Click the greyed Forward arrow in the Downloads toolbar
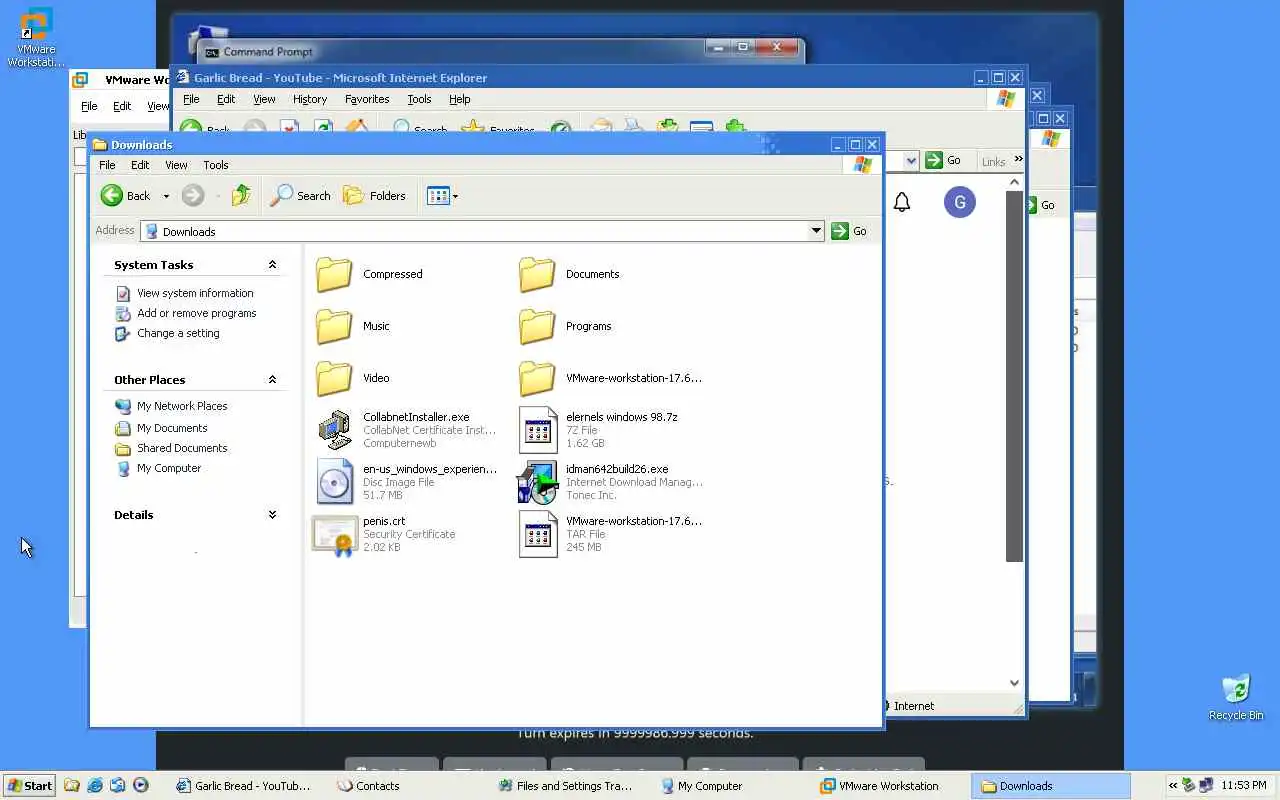1280x800 pixels. [x=193, y=196]
